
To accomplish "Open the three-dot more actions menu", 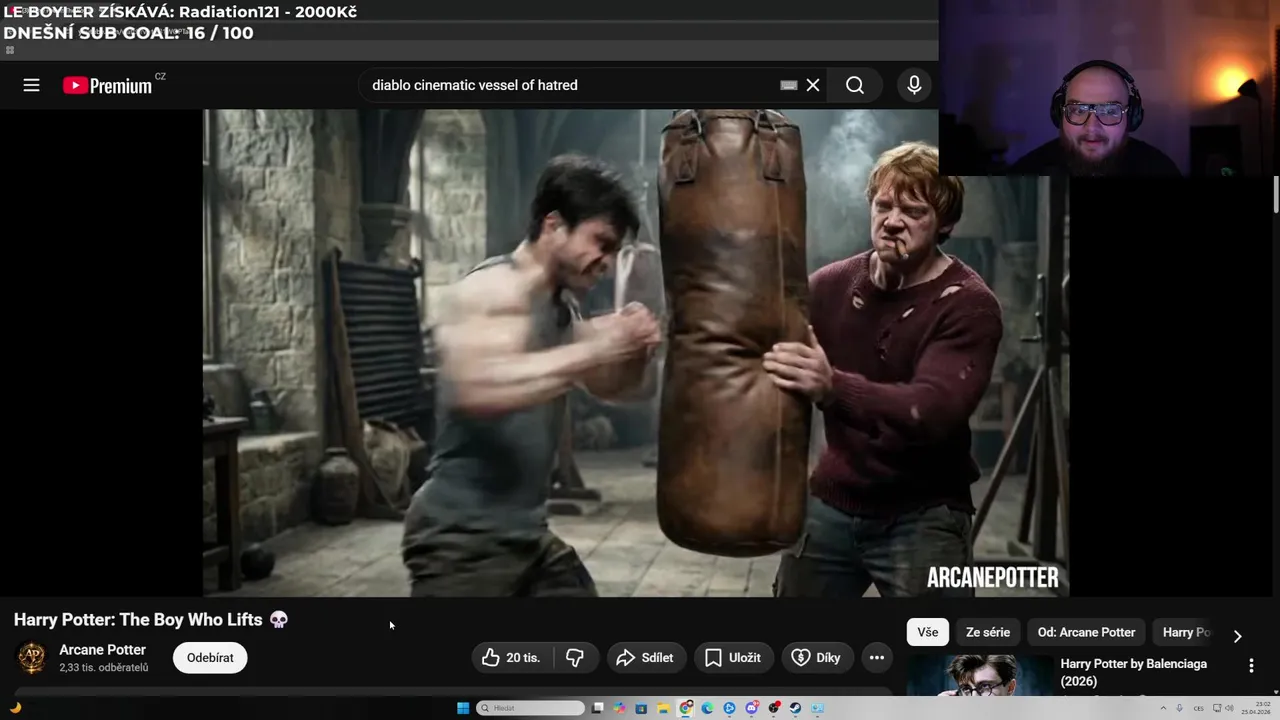I will [x=877, y=657].
